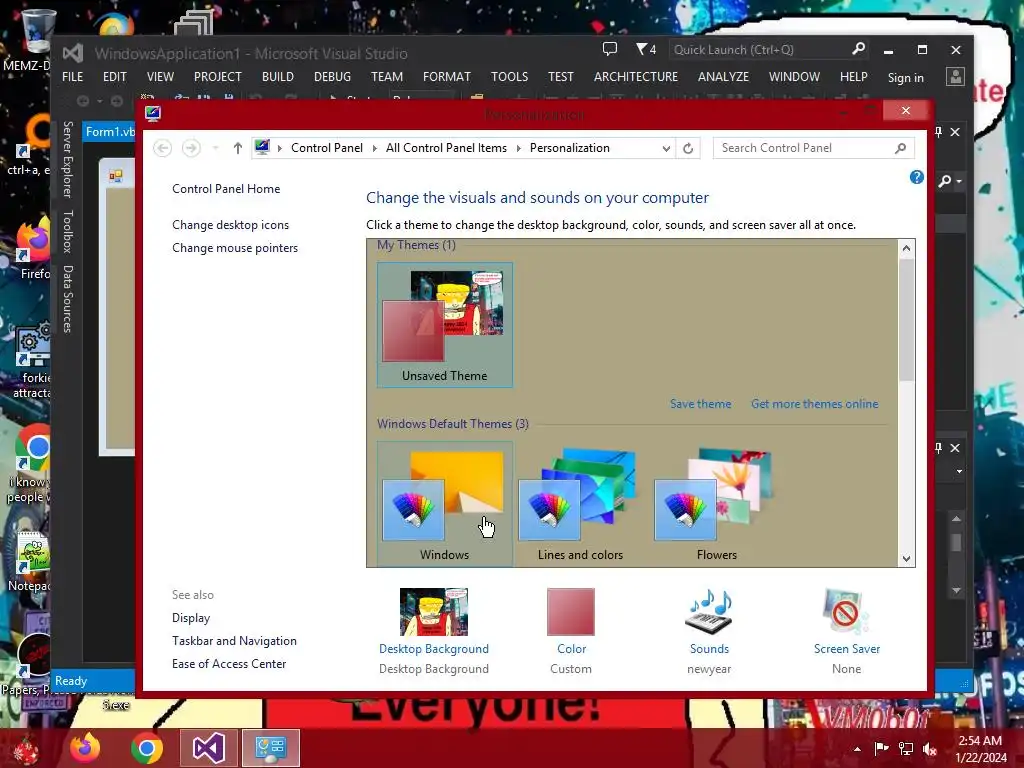Click Quick Launch search magnifier in Visual Studio
The height and width of the screenshot is (768, 1024).
pyautogui.click(x=858, y=49)
